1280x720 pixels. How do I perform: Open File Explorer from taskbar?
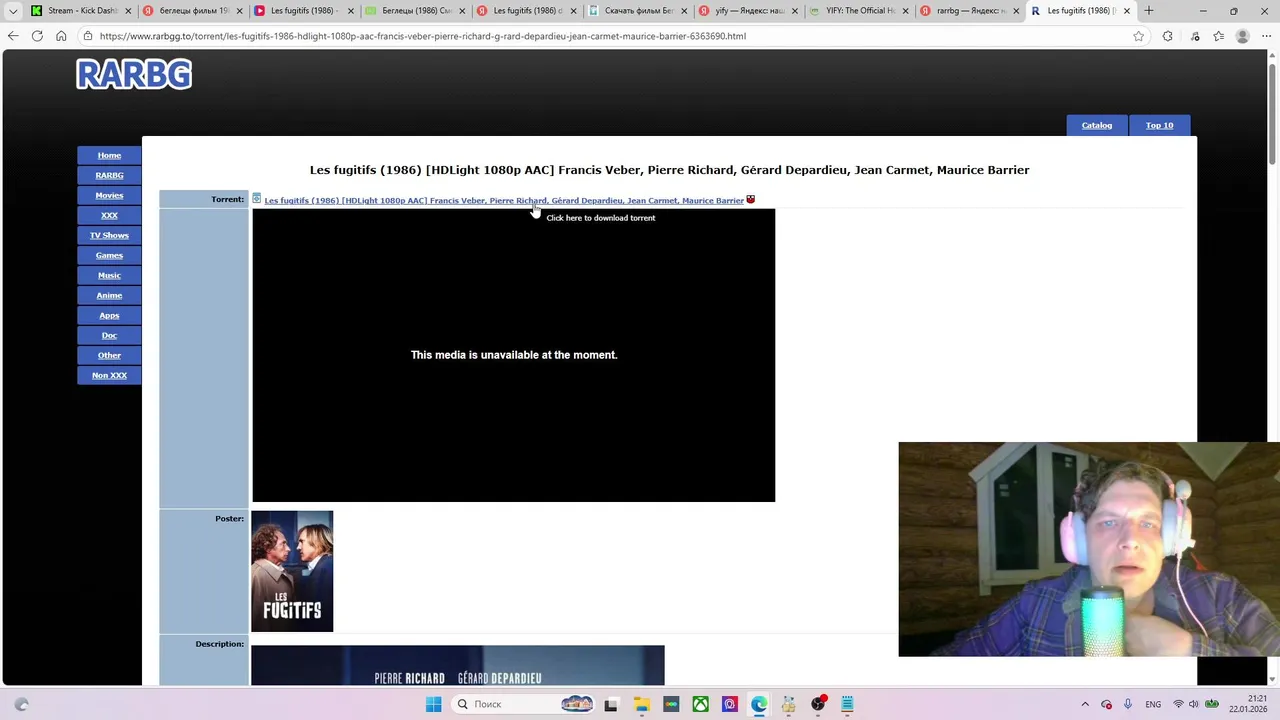641,704
